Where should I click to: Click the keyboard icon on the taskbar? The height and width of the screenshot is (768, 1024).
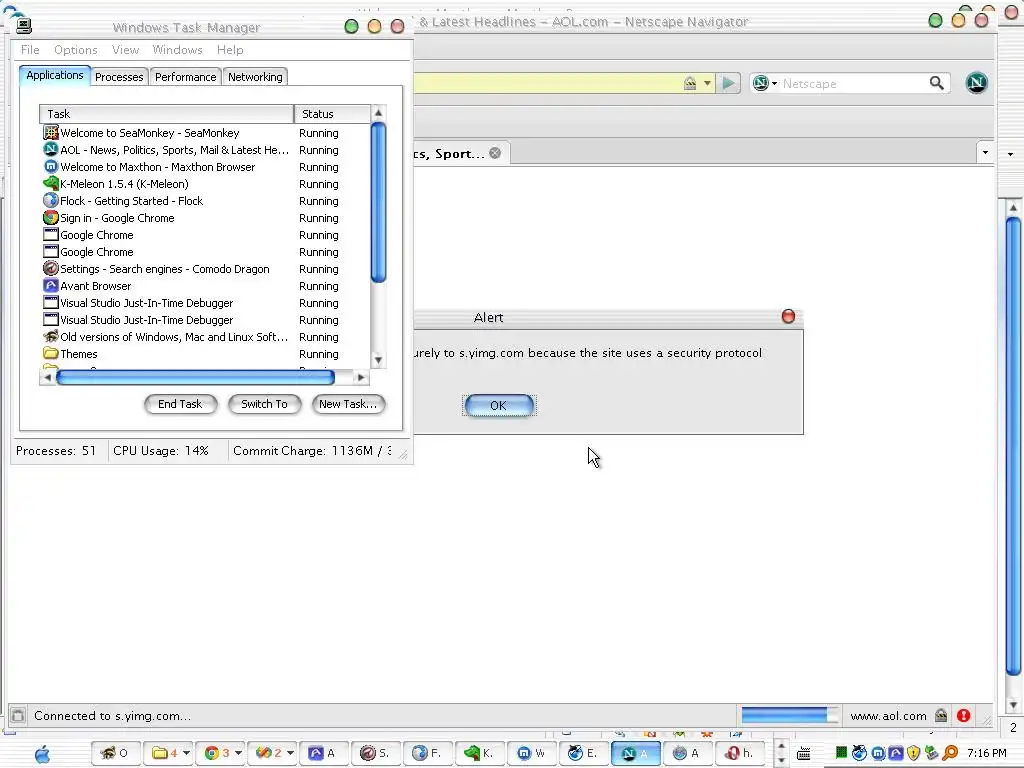coord(804,754)
